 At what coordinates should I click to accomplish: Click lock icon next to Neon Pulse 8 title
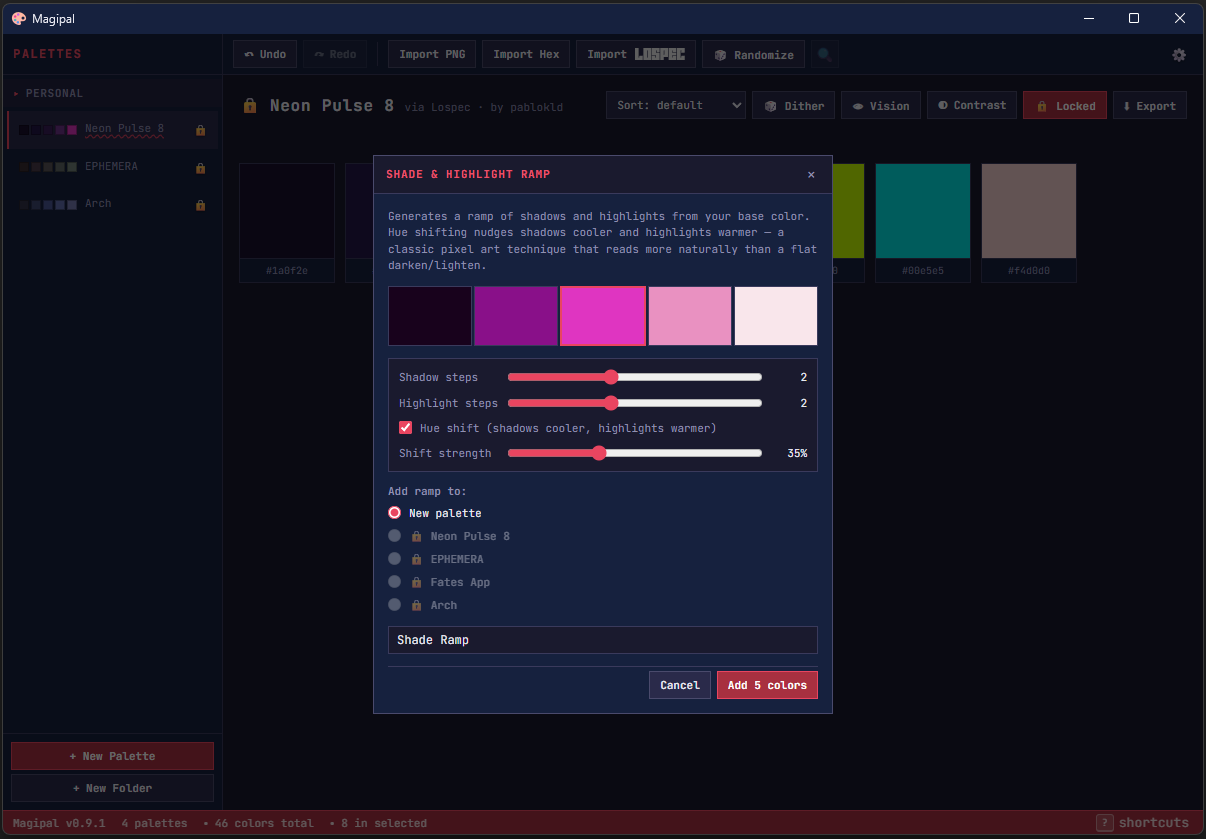250,105
